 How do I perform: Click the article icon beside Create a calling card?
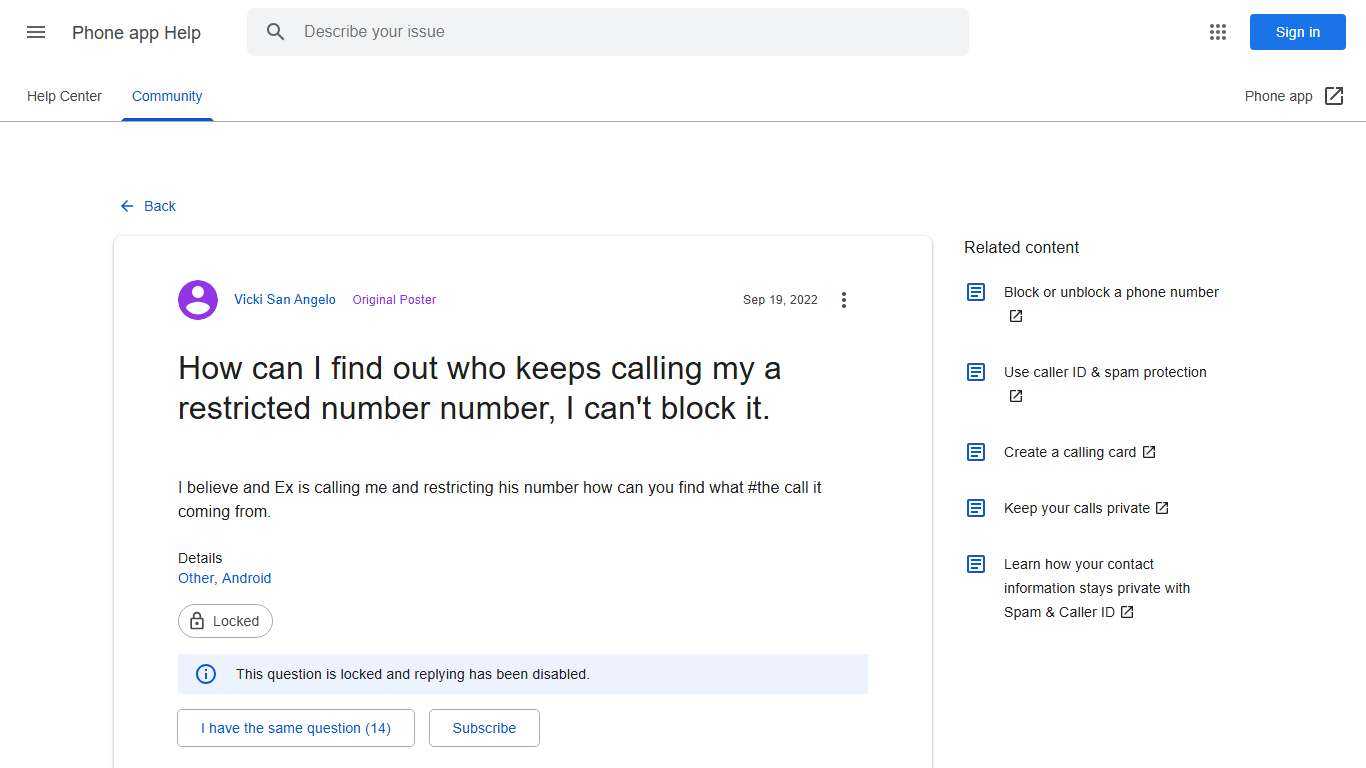(x=975, y=451)
